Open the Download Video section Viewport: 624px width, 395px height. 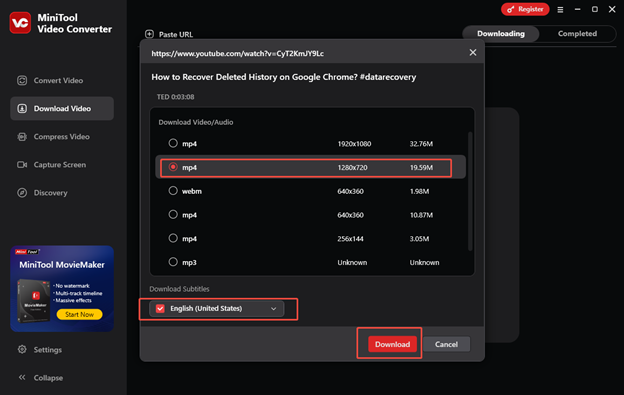pos(62,108)
